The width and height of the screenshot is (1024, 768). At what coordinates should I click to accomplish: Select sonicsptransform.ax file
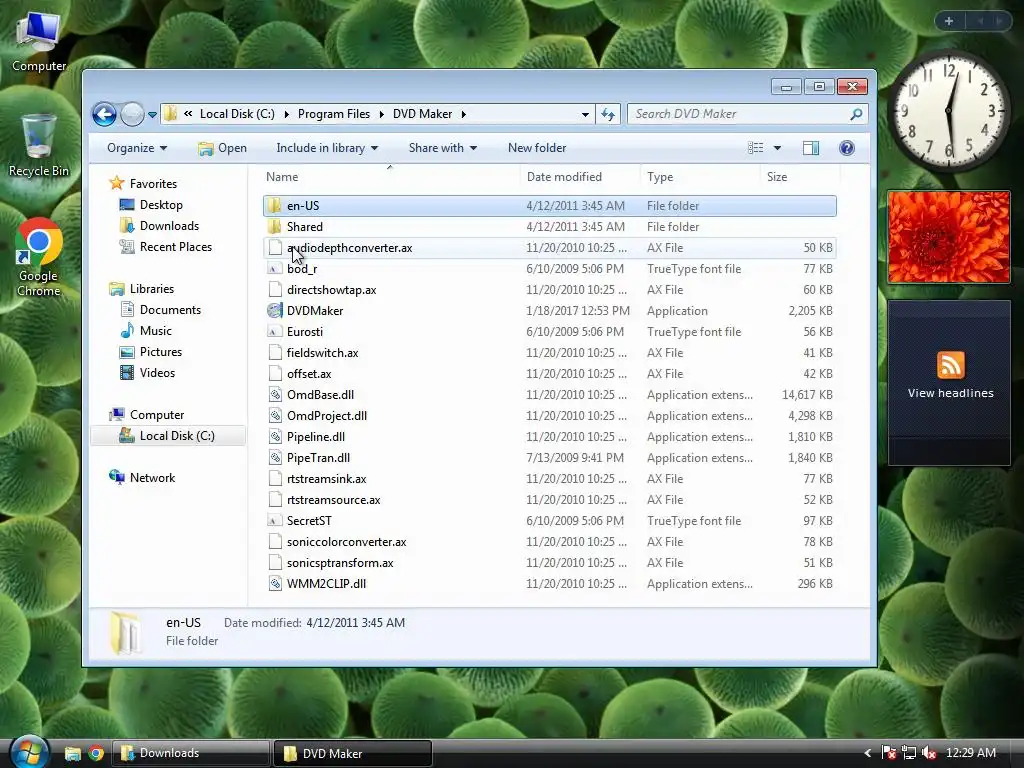tap(550, 563)
